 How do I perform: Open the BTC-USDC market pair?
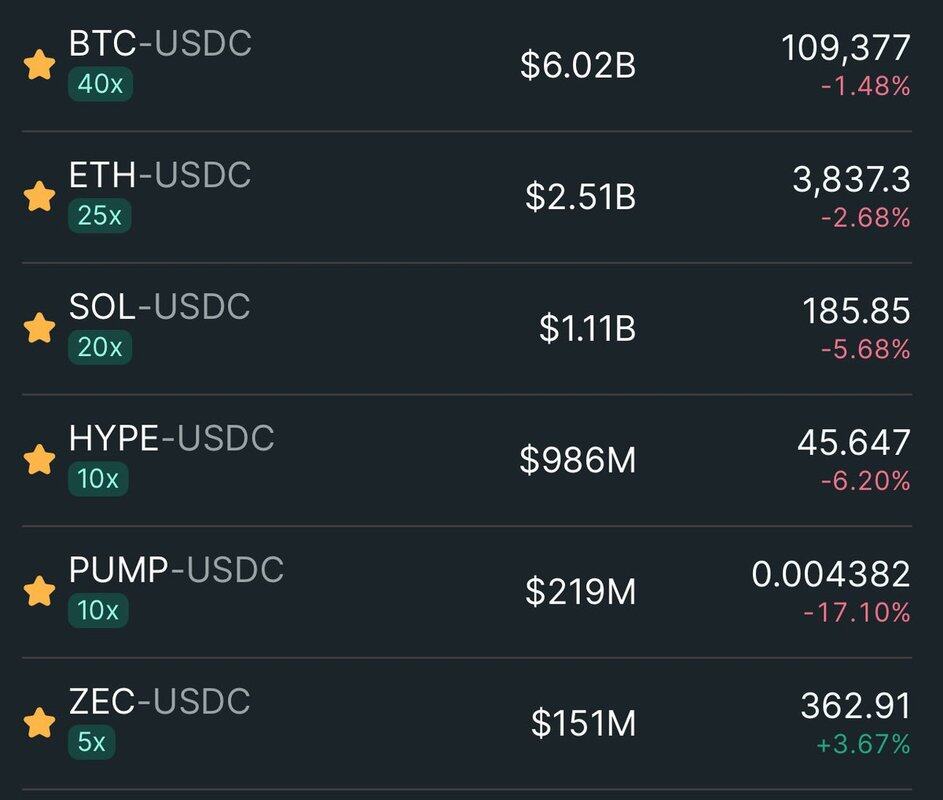160,44
